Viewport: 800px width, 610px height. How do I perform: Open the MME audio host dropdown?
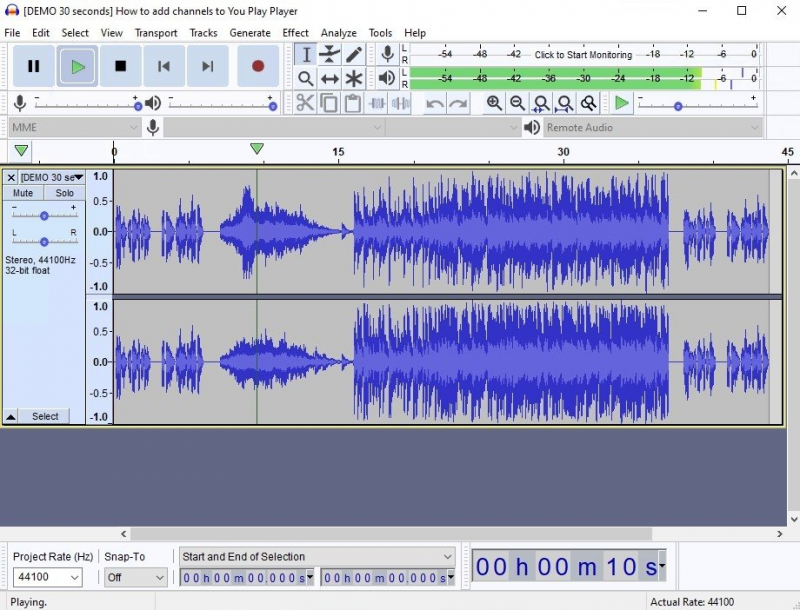click(x=75, y=127)
